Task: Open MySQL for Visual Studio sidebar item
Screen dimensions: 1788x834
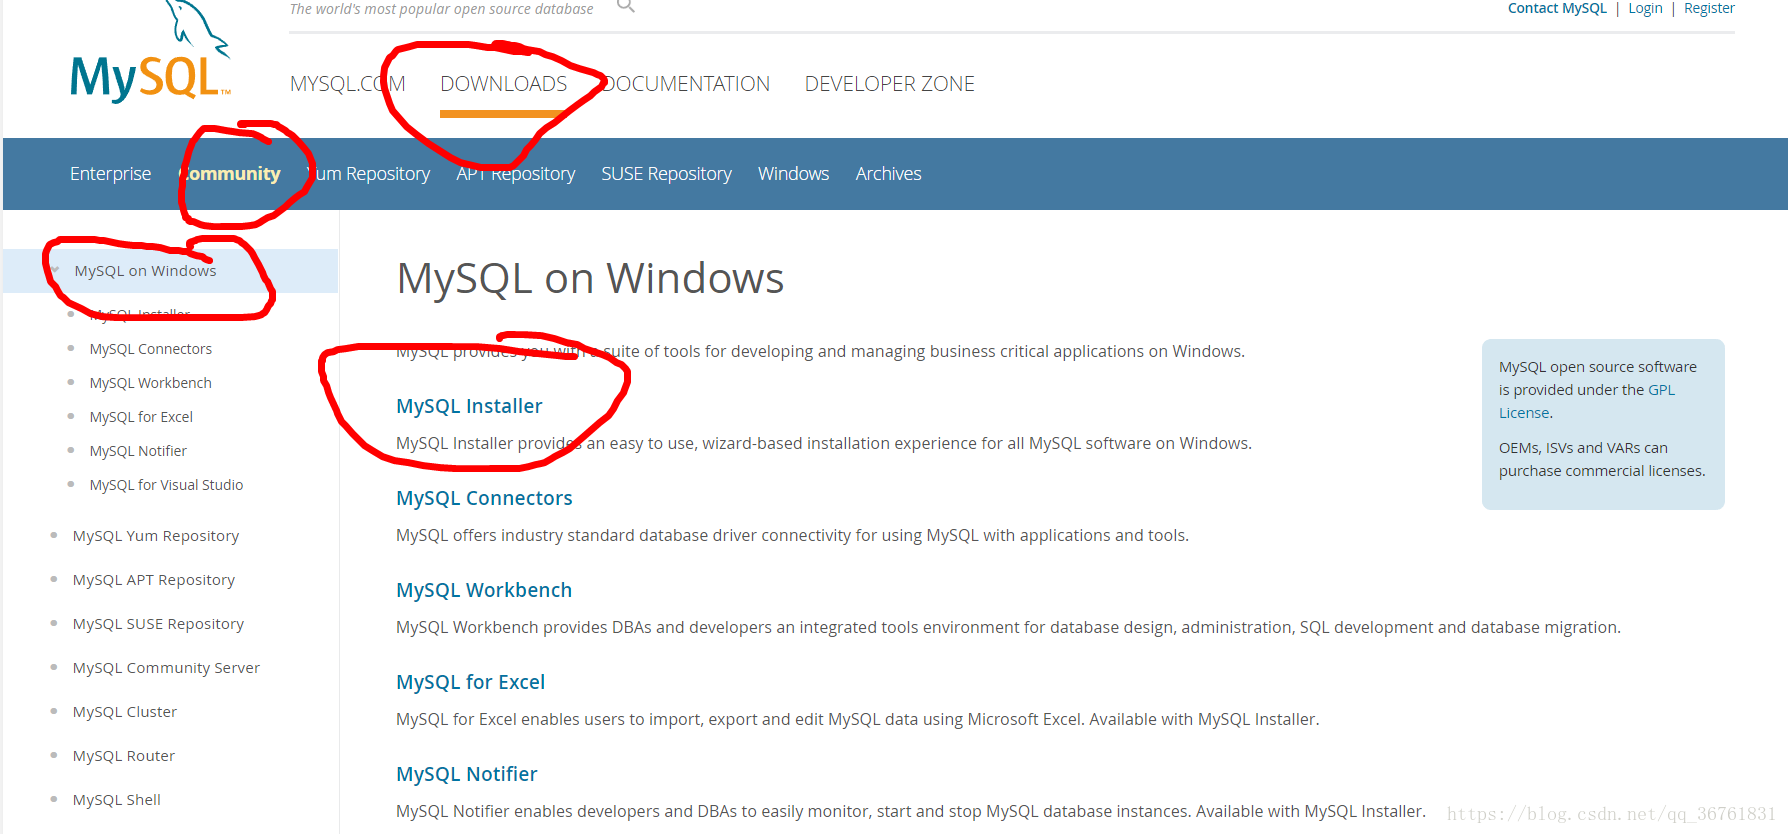Action: click(166, 485)
